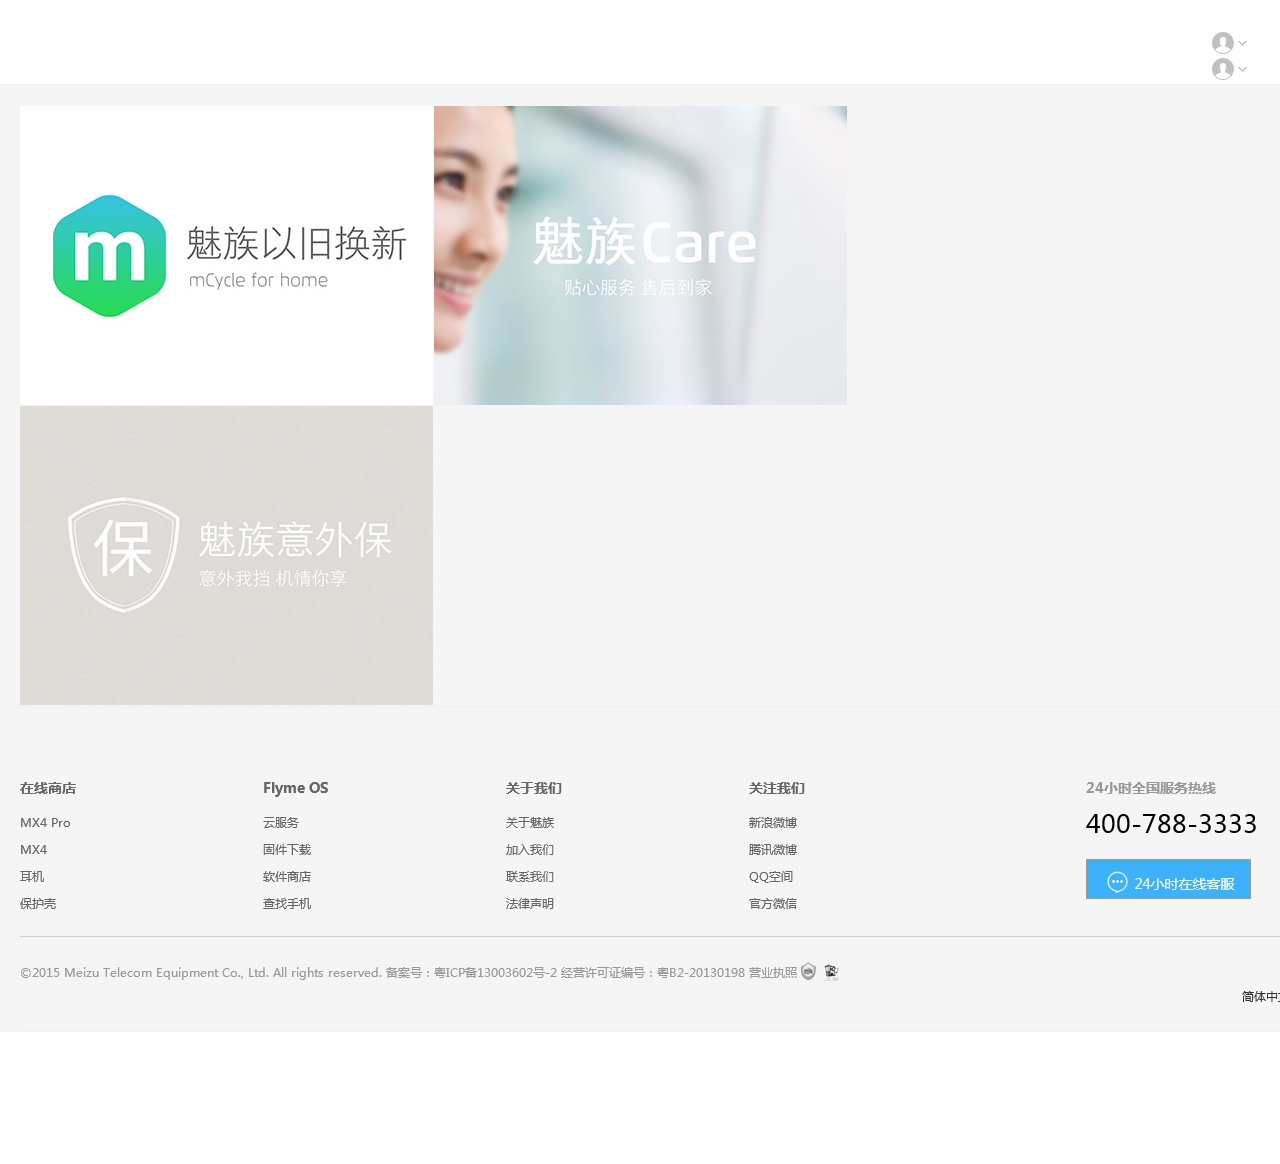Click the chat bubble icon on 在线客服 button
The width and height of the screenshot is (1280, 1164).
(x=1117, y=882)
